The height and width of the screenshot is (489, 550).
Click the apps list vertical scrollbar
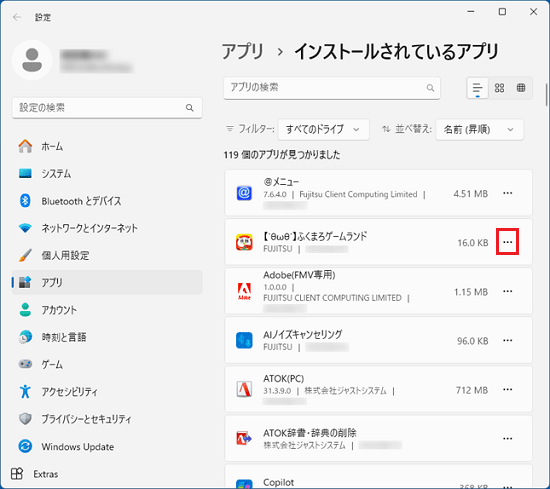pos(546,95)
